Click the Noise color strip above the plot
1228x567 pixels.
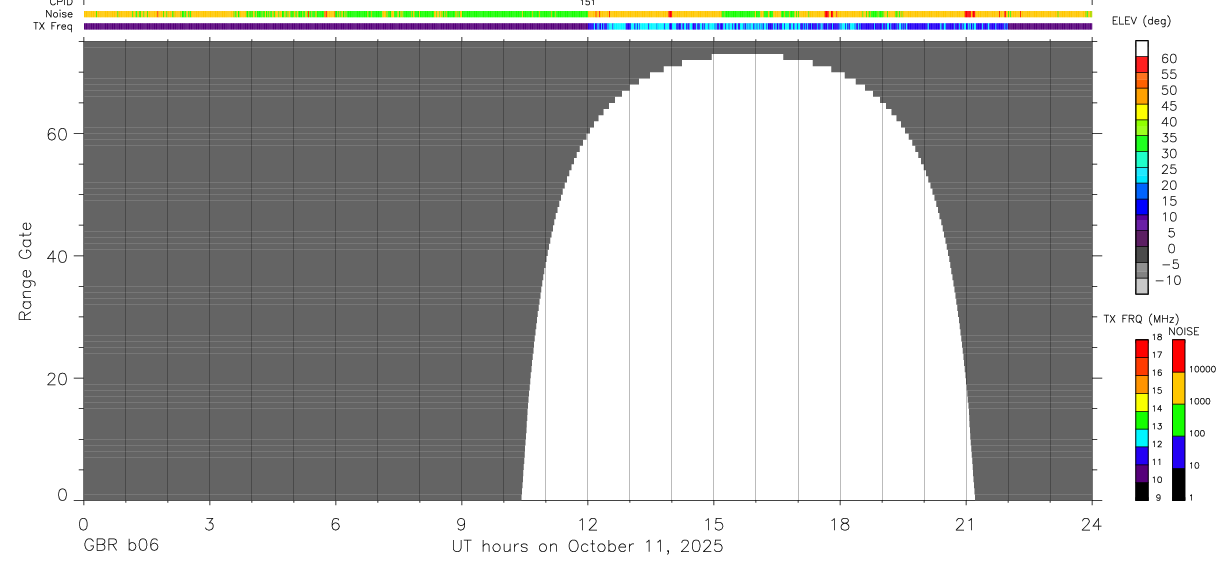point(587,14)
